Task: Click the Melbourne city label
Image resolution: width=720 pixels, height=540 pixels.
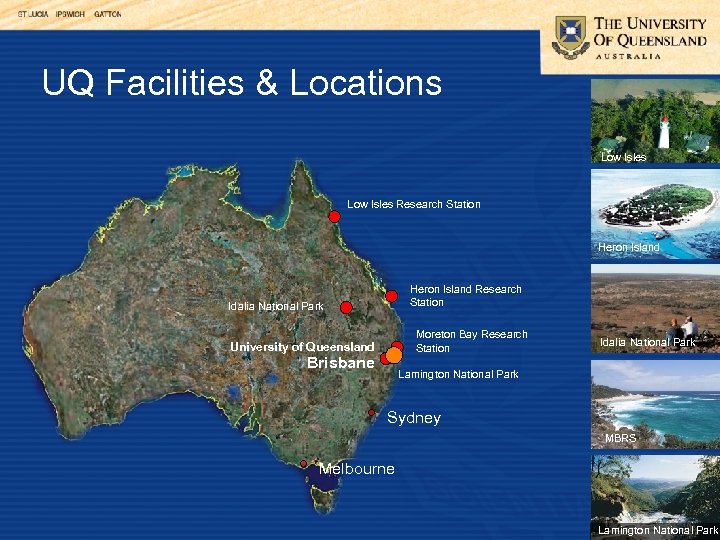Action: click(357, 468)
